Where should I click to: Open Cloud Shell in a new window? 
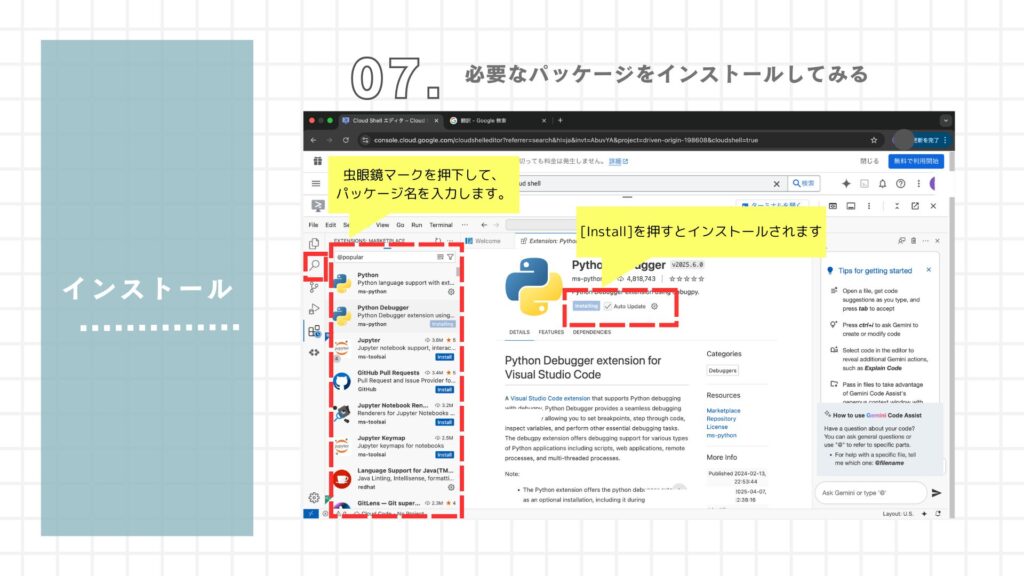(915, 206)
